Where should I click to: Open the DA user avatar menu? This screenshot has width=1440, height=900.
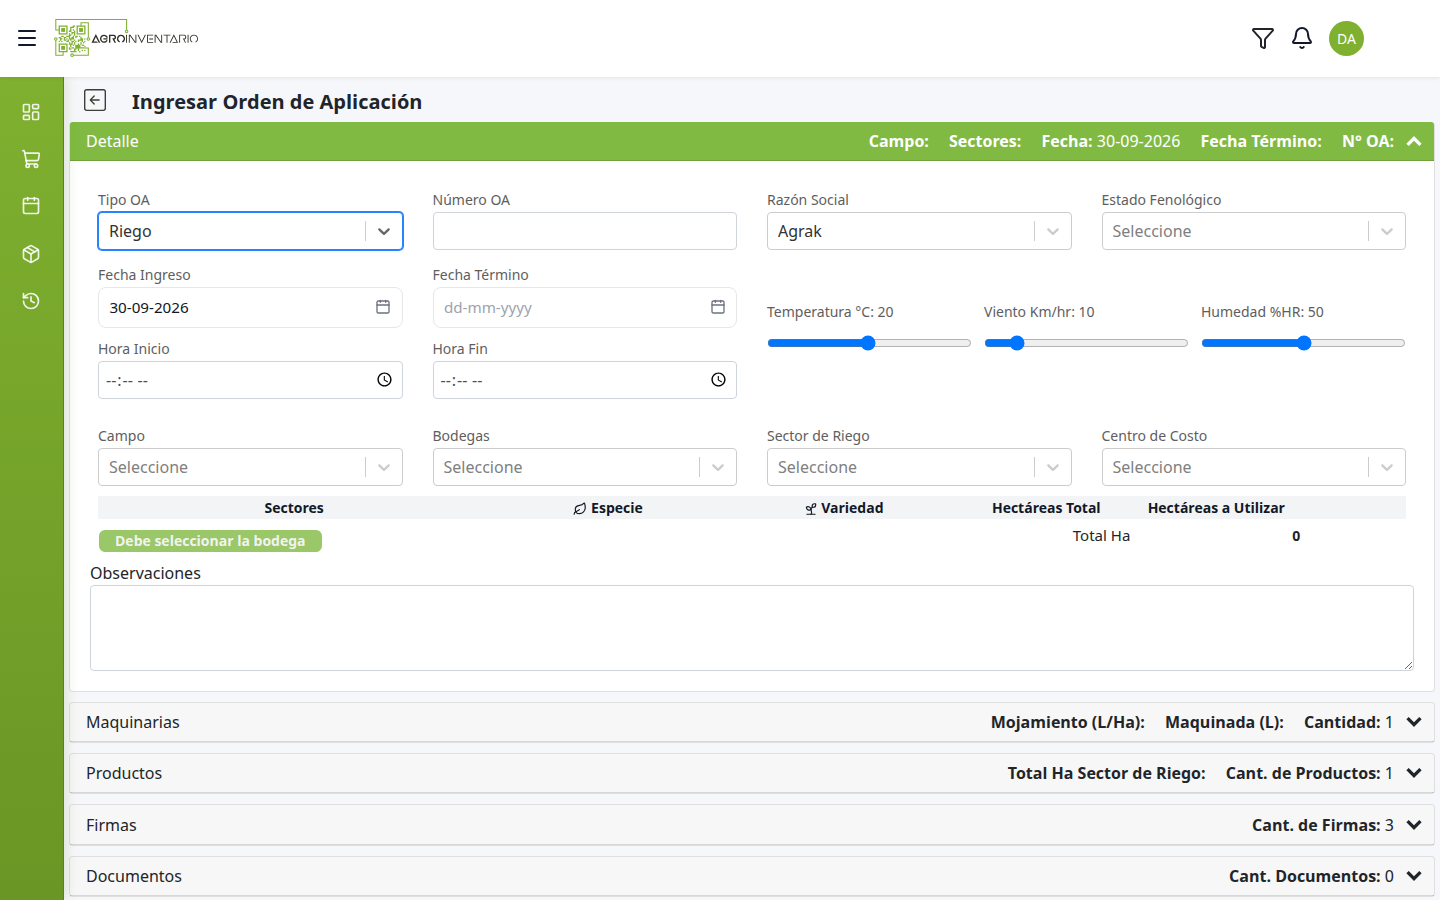tap(1346, 38)
